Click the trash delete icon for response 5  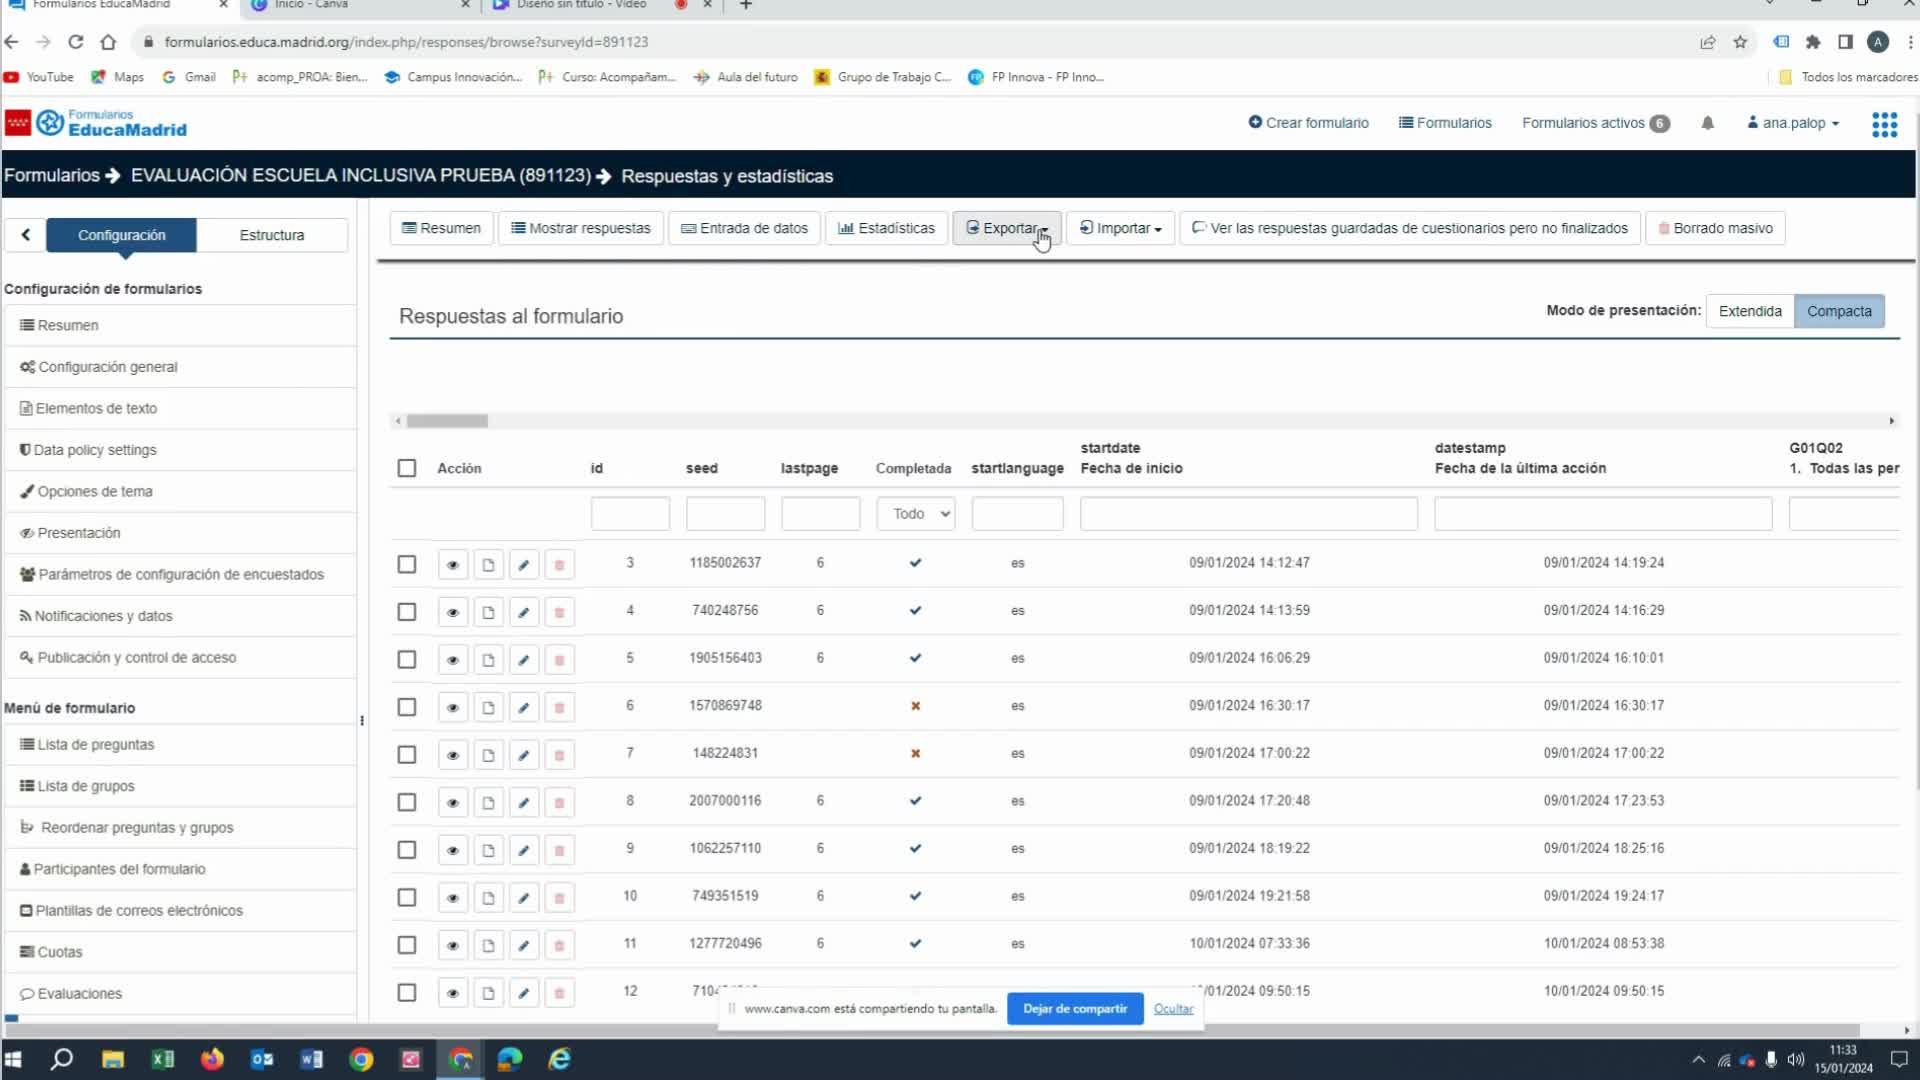[559, 660]
